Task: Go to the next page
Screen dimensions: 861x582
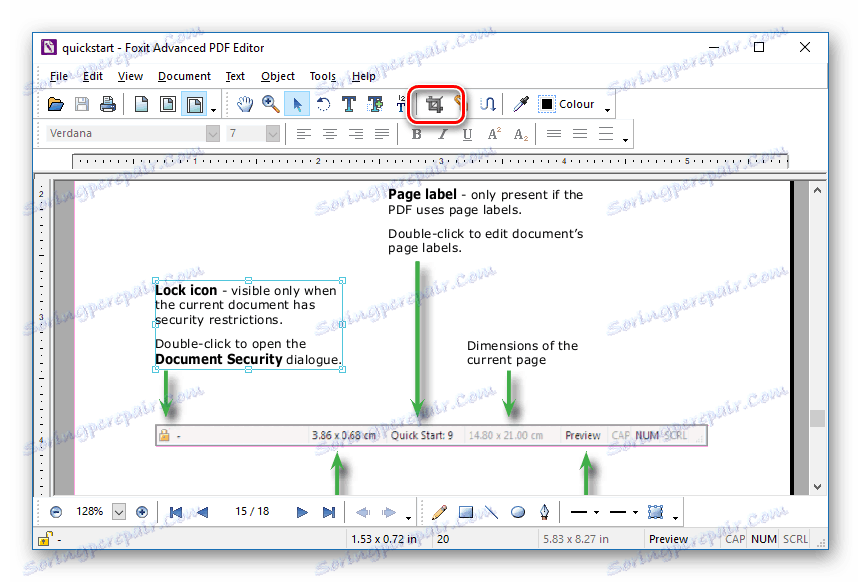Action: [301, 512]
